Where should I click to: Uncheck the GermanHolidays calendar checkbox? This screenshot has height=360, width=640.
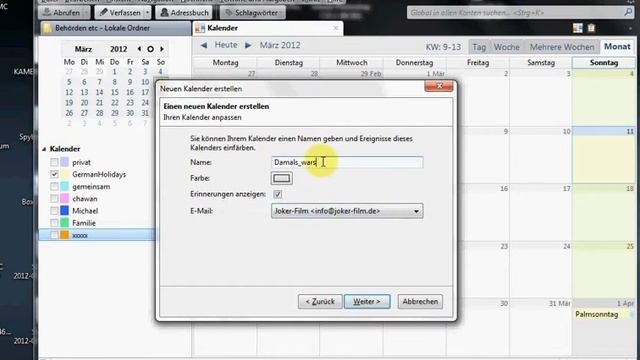[54, 174]
